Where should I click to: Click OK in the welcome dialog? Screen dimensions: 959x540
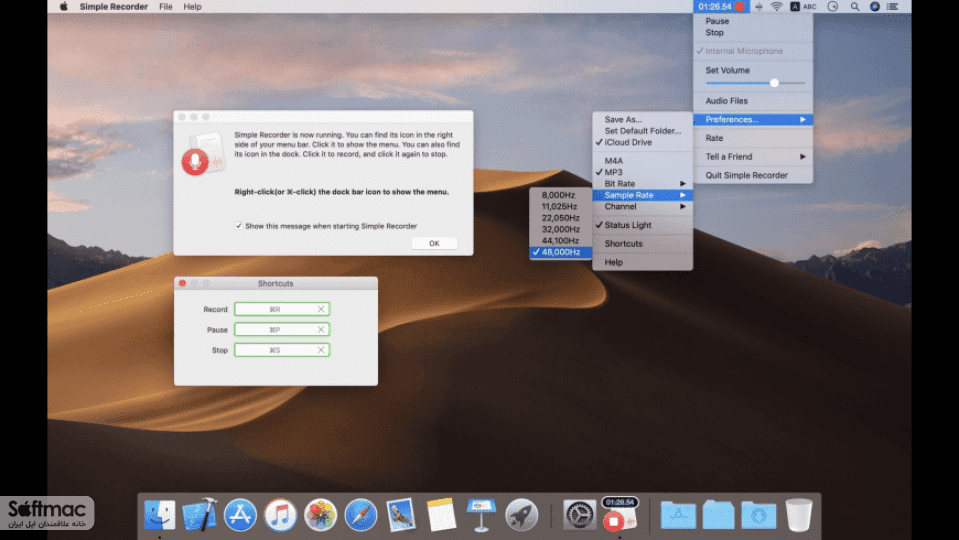[434, 243]
